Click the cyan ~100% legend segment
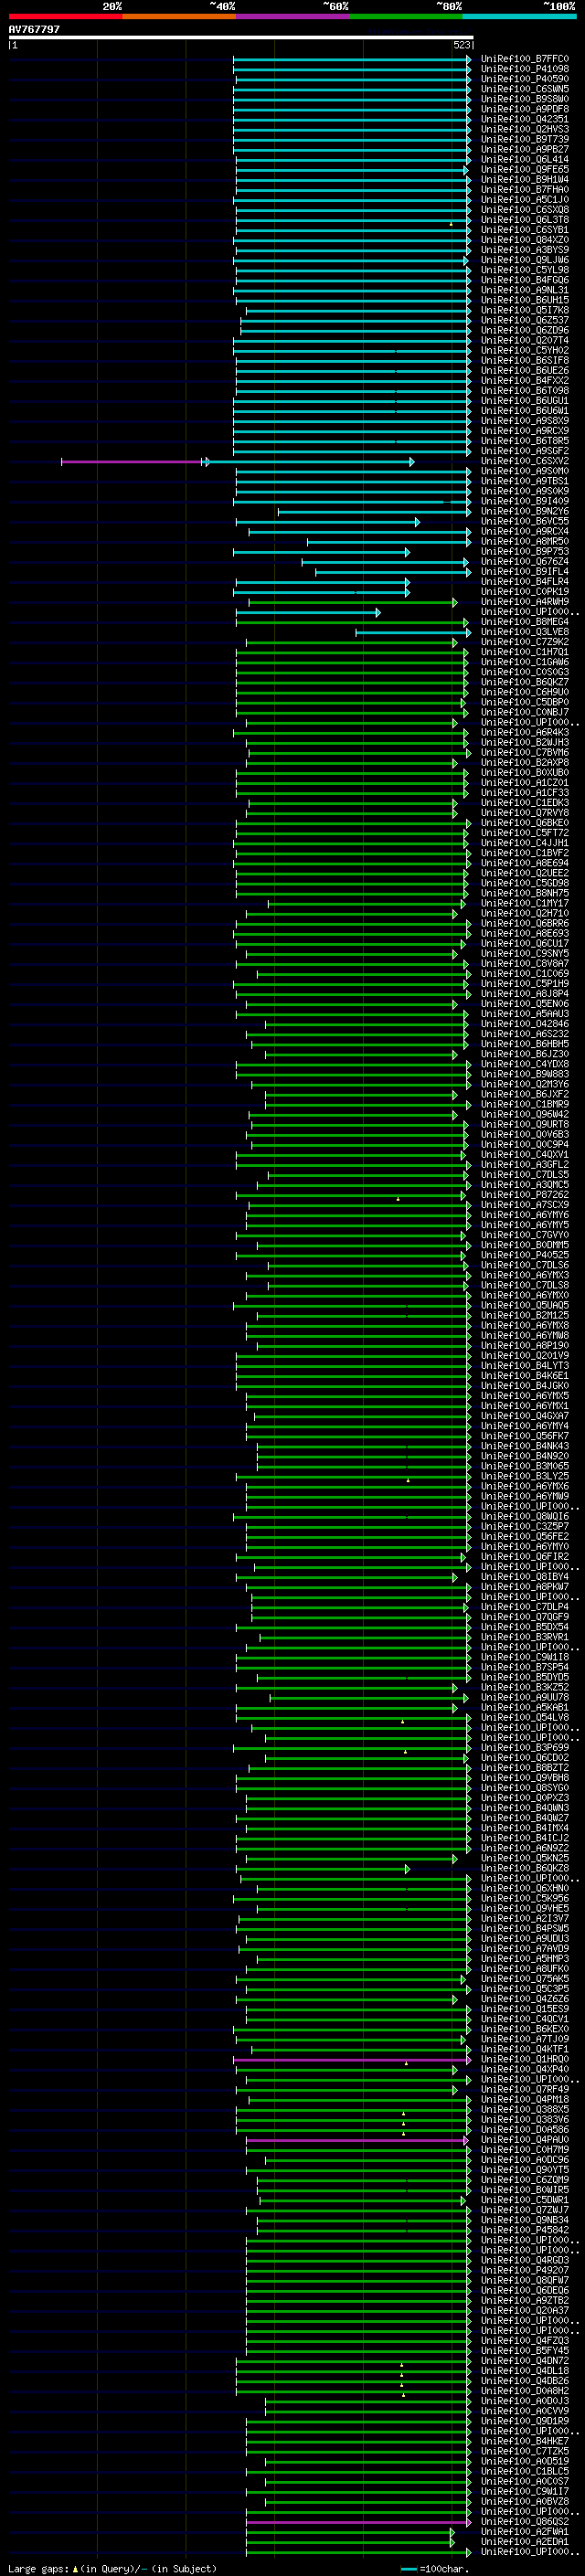The width and height of the screenshot is (585, 2576). 520,16
